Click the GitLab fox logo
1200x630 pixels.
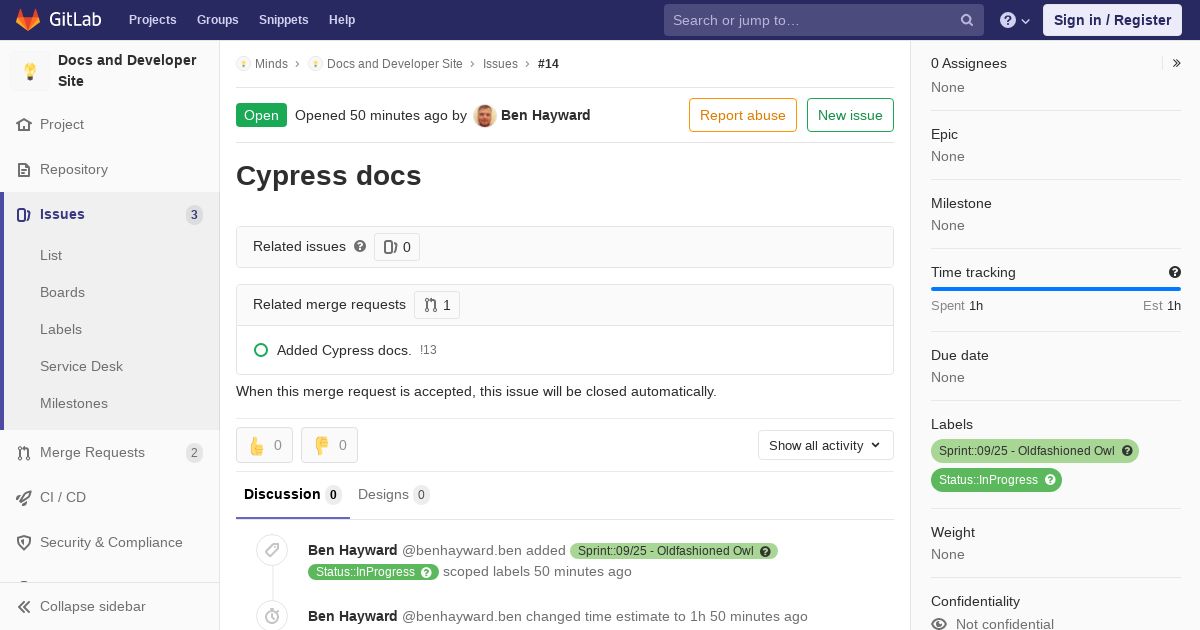[28, 19]
